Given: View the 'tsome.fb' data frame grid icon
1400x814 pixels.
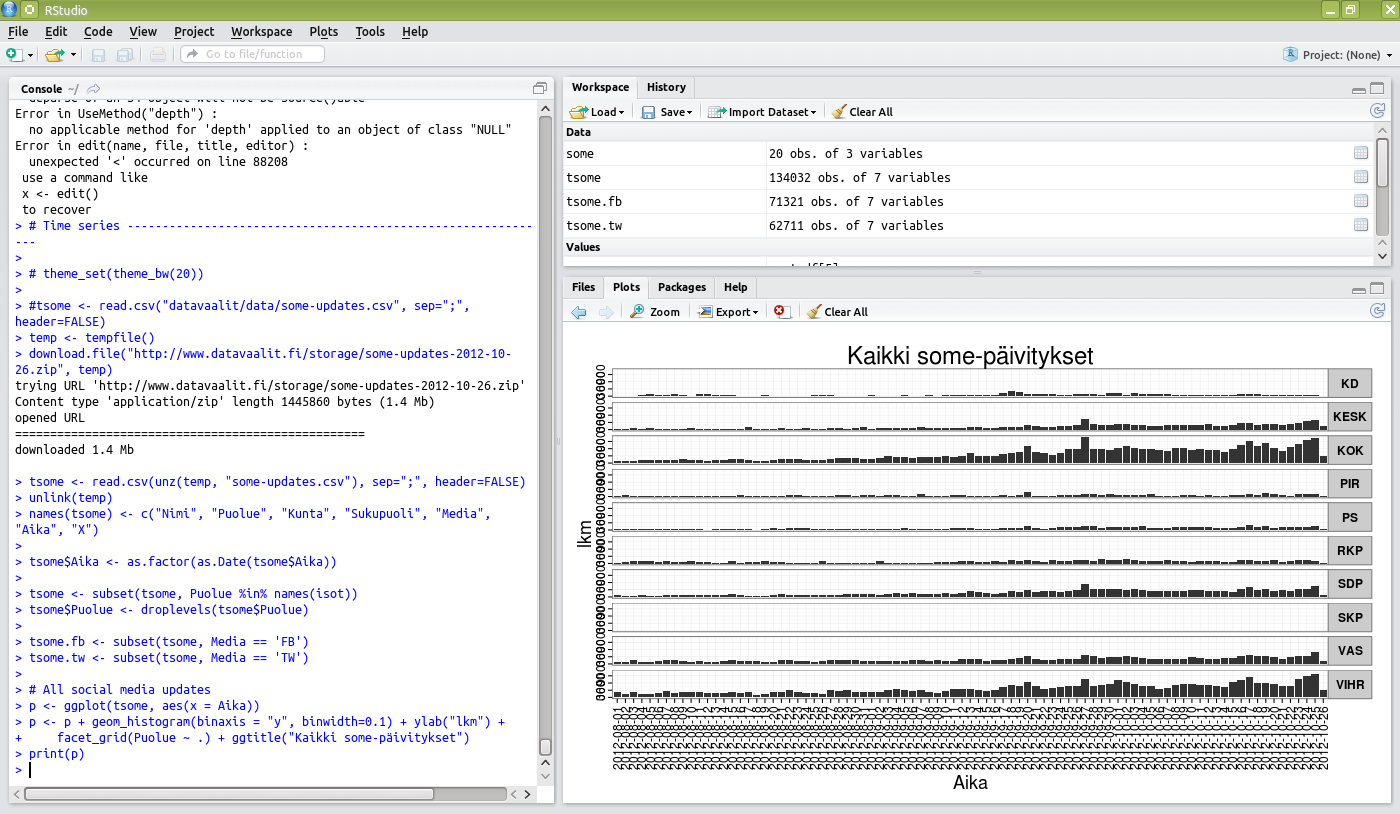Looking at the screenshot, I should (x=1361, y=201).
